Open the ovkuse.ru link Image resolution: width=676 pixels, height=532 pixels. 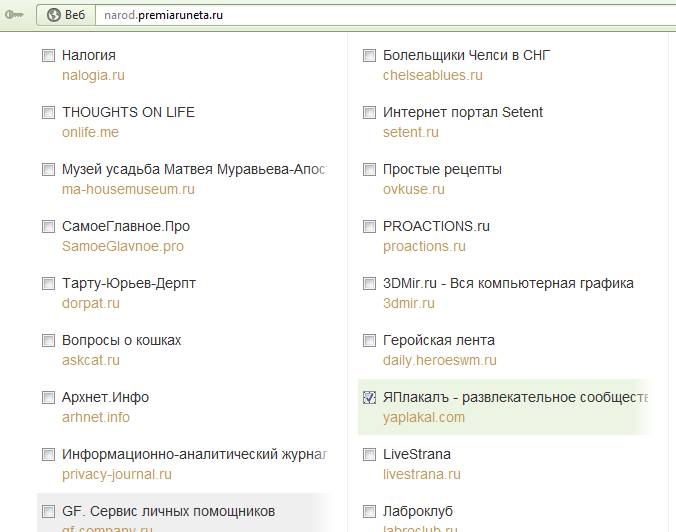pyautogui.click(x=414, y=189)
